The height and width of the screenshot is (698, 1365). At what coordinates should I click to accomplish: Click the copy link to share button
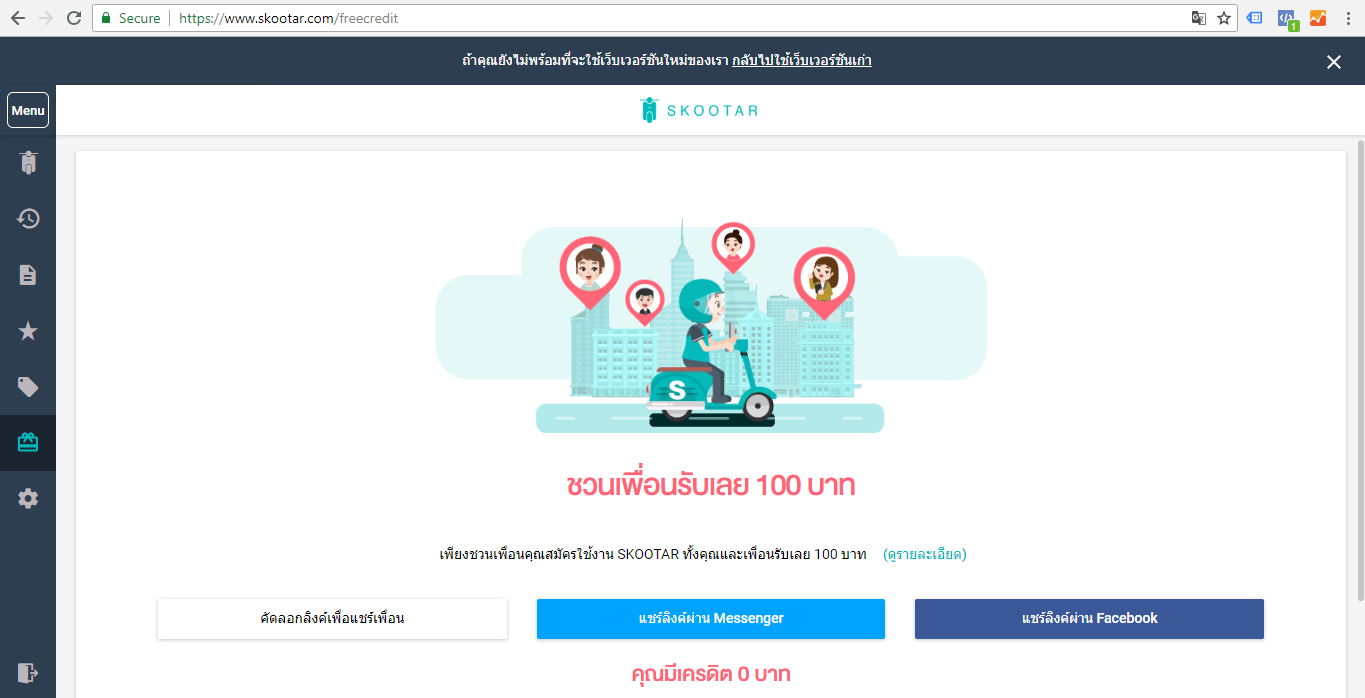[x=332, y=619]
